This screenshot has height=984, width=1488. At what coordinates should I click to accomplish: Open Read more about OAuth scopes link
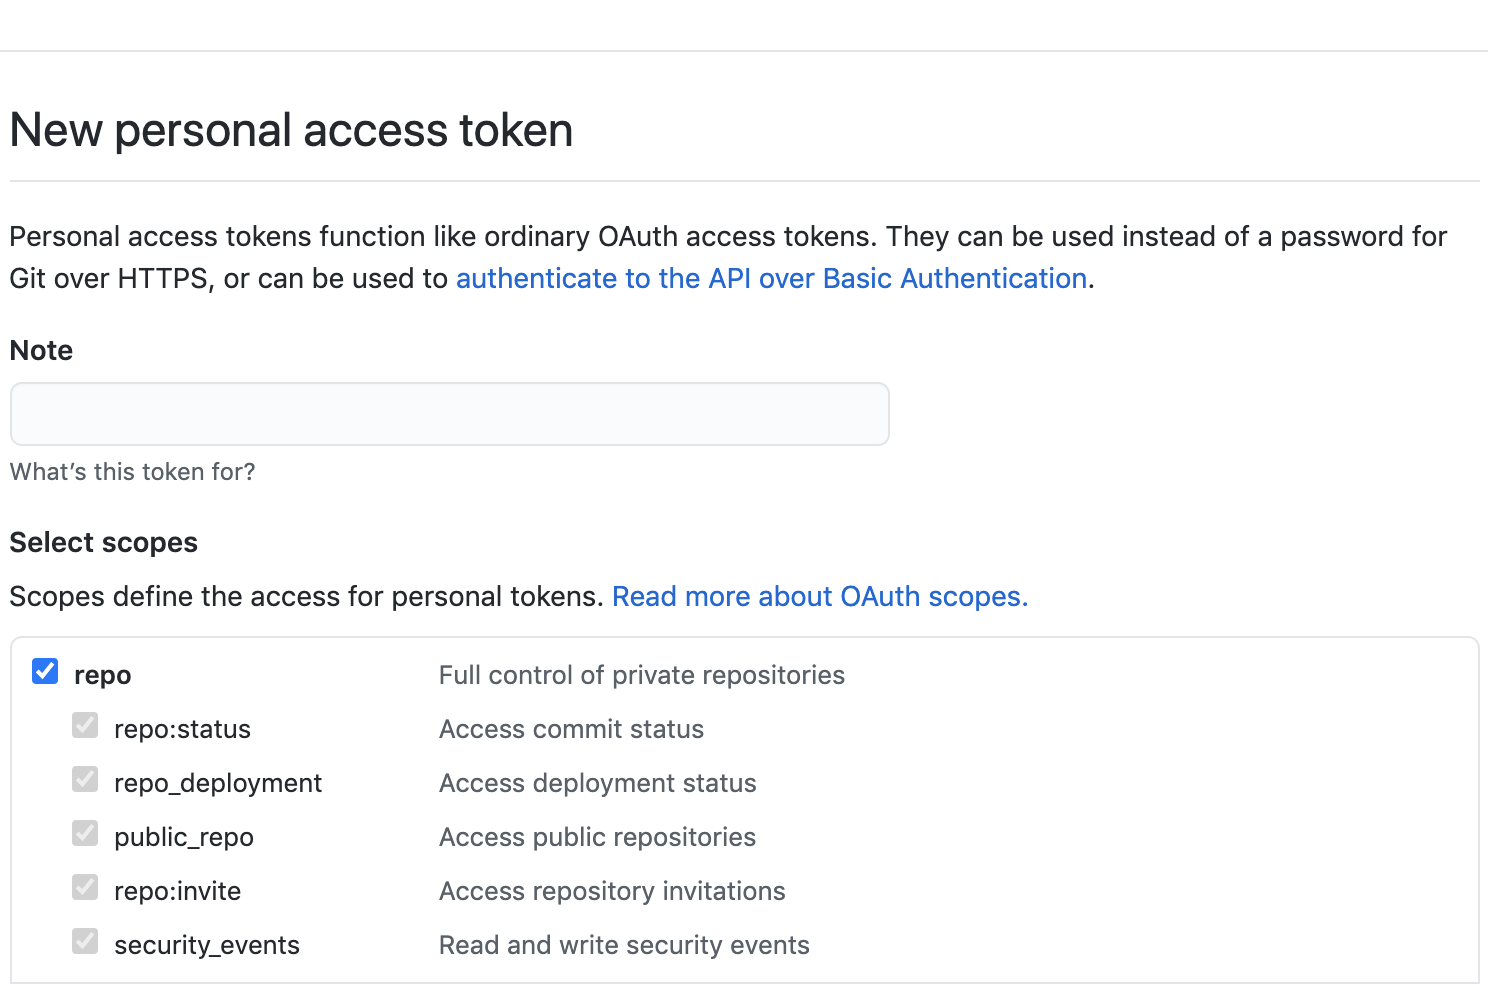coord(820,596)
